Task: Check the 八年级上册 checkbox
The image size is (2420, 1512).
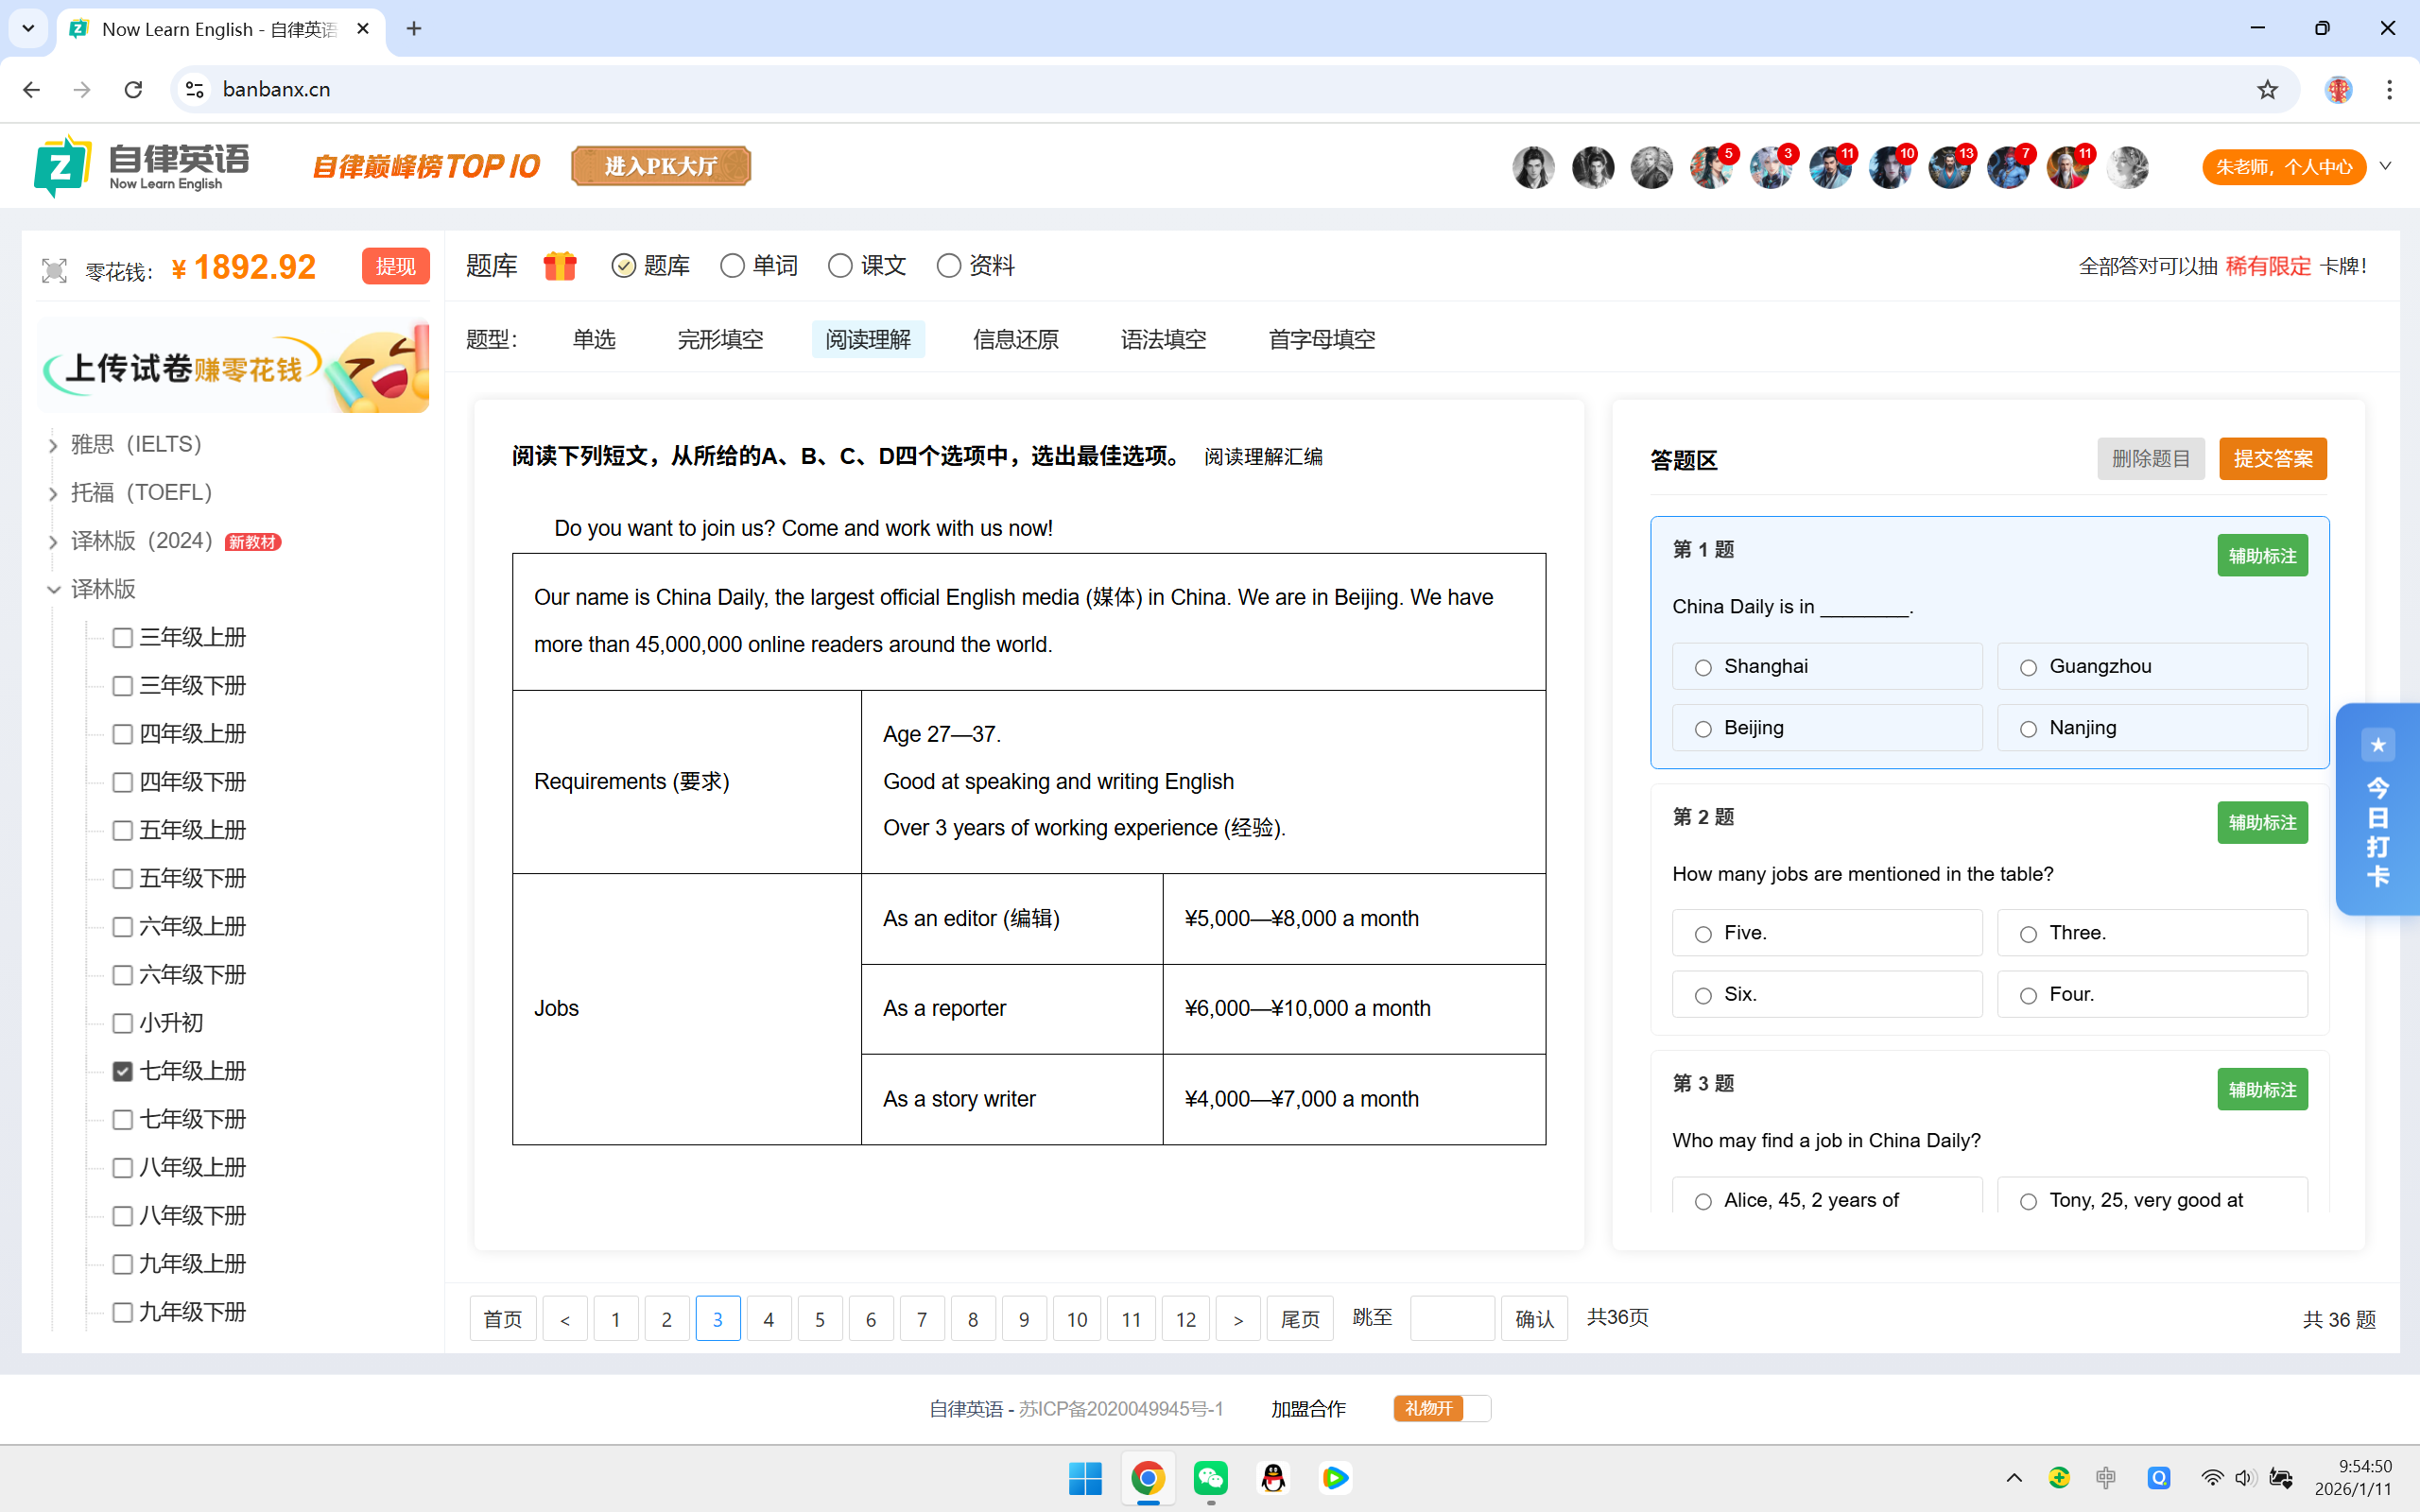Action: (123, 1167)
